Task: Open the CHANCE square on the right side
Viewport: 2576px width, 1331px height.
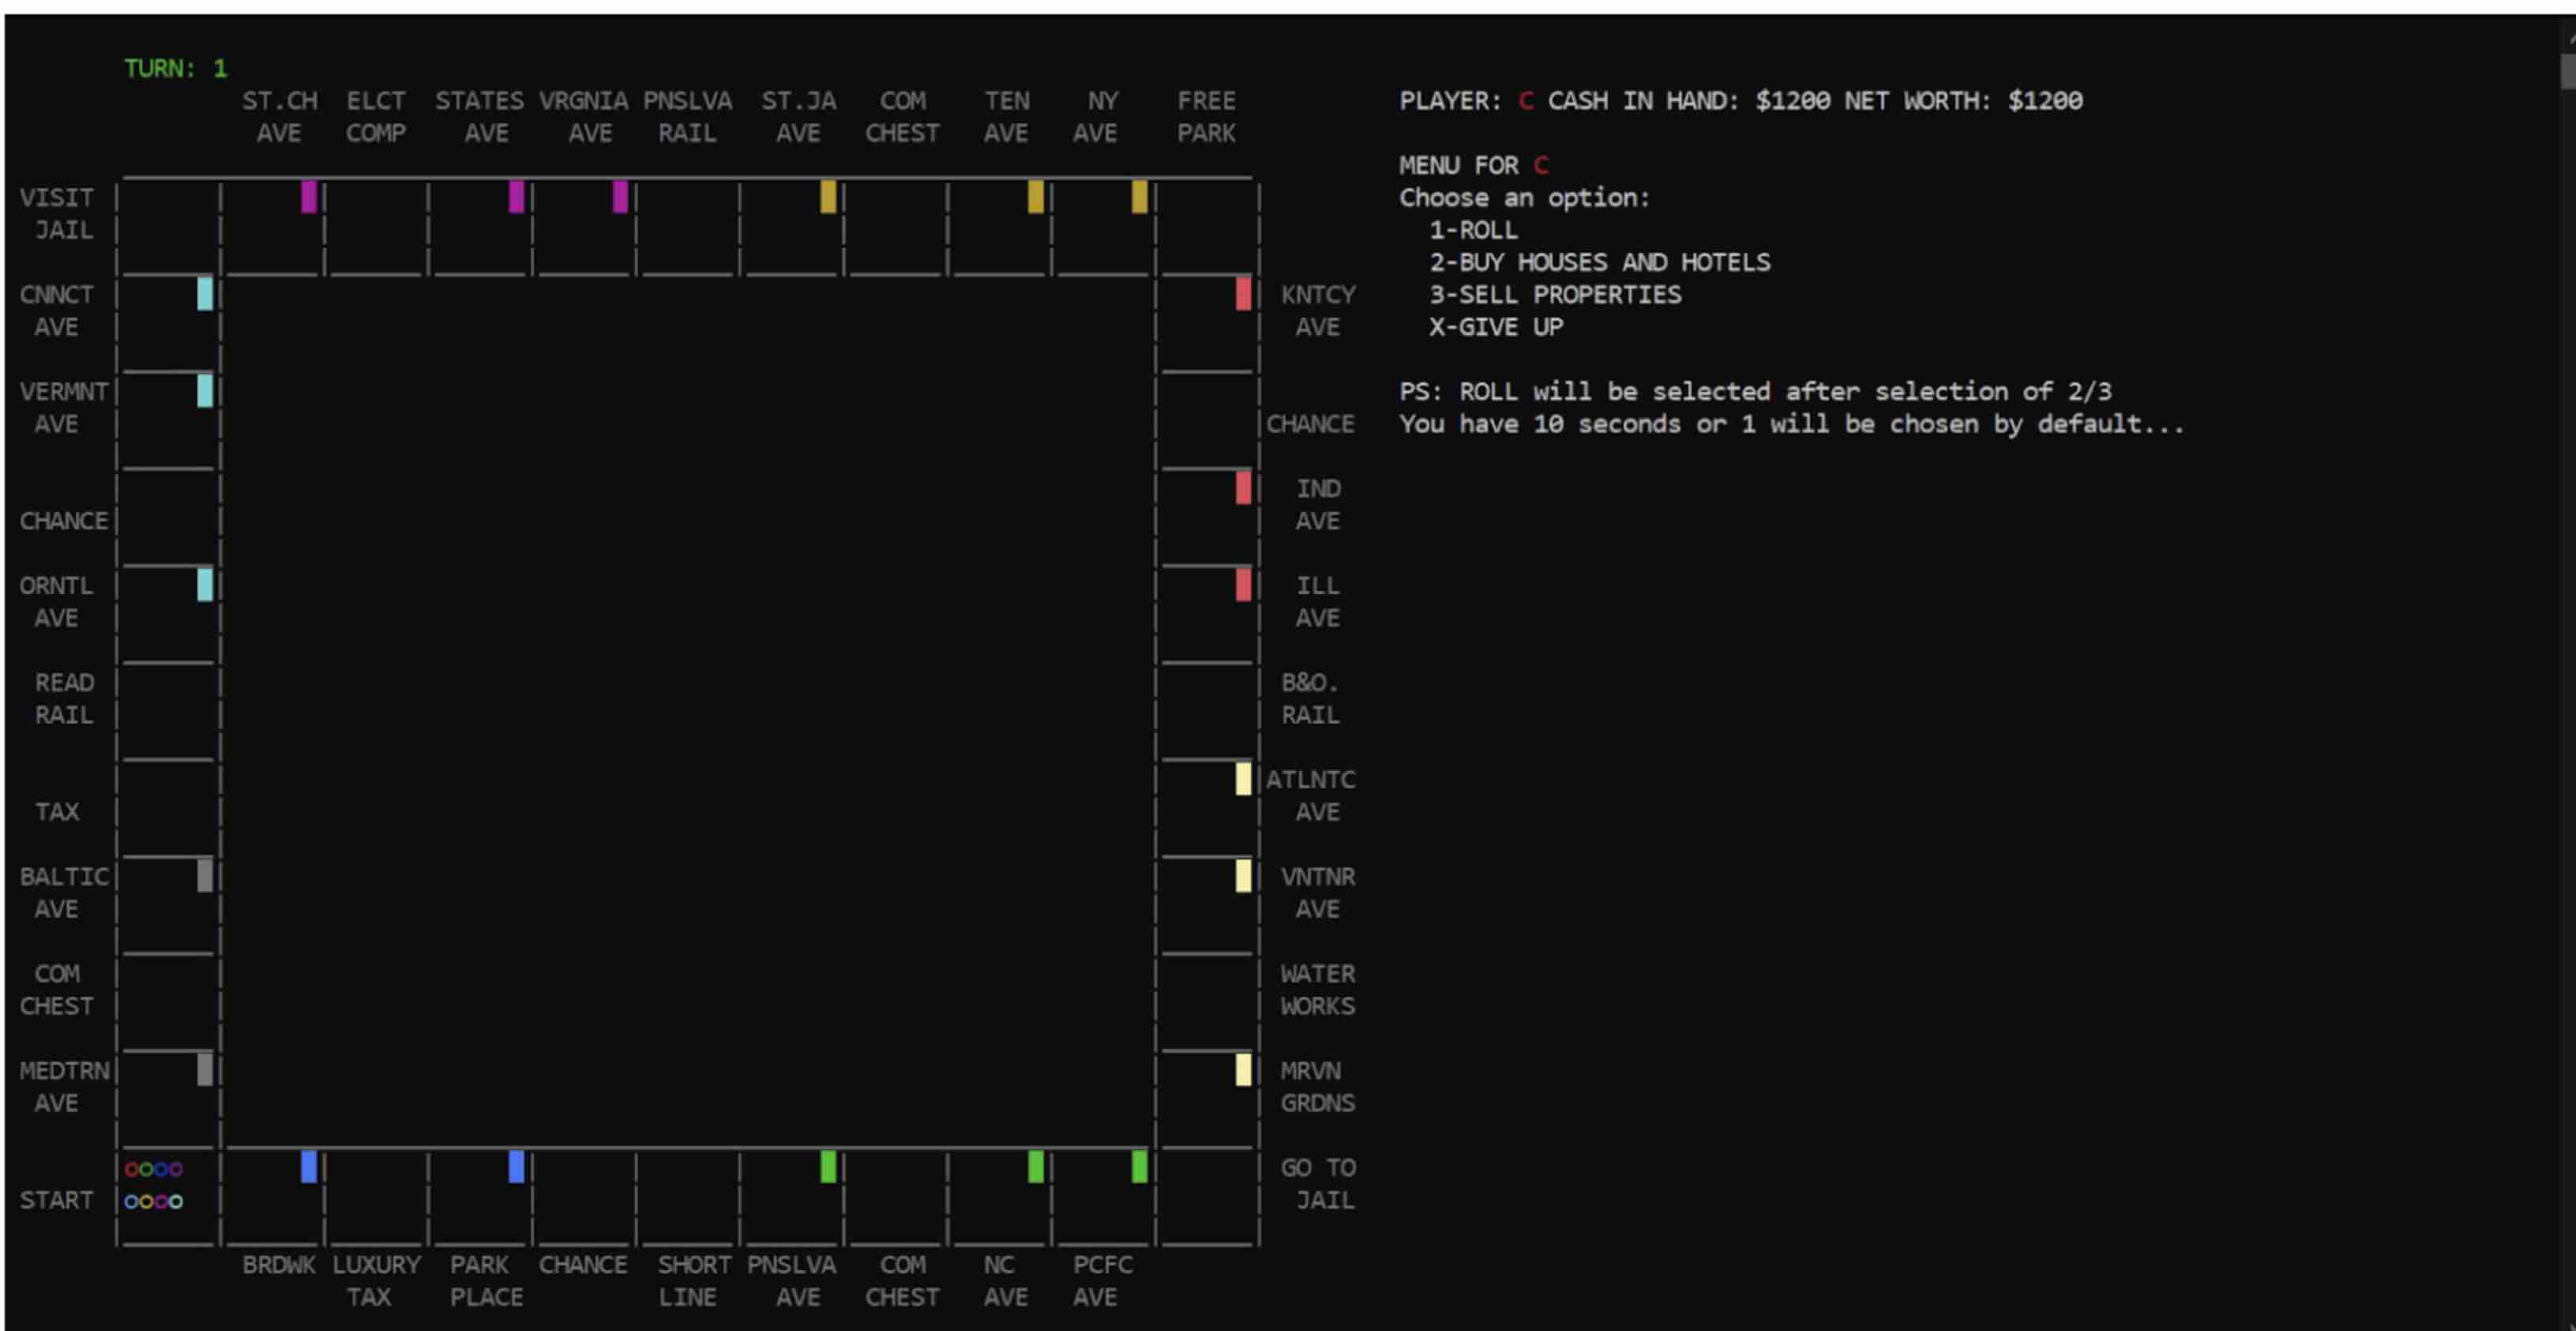Action: pos(1313,424)
